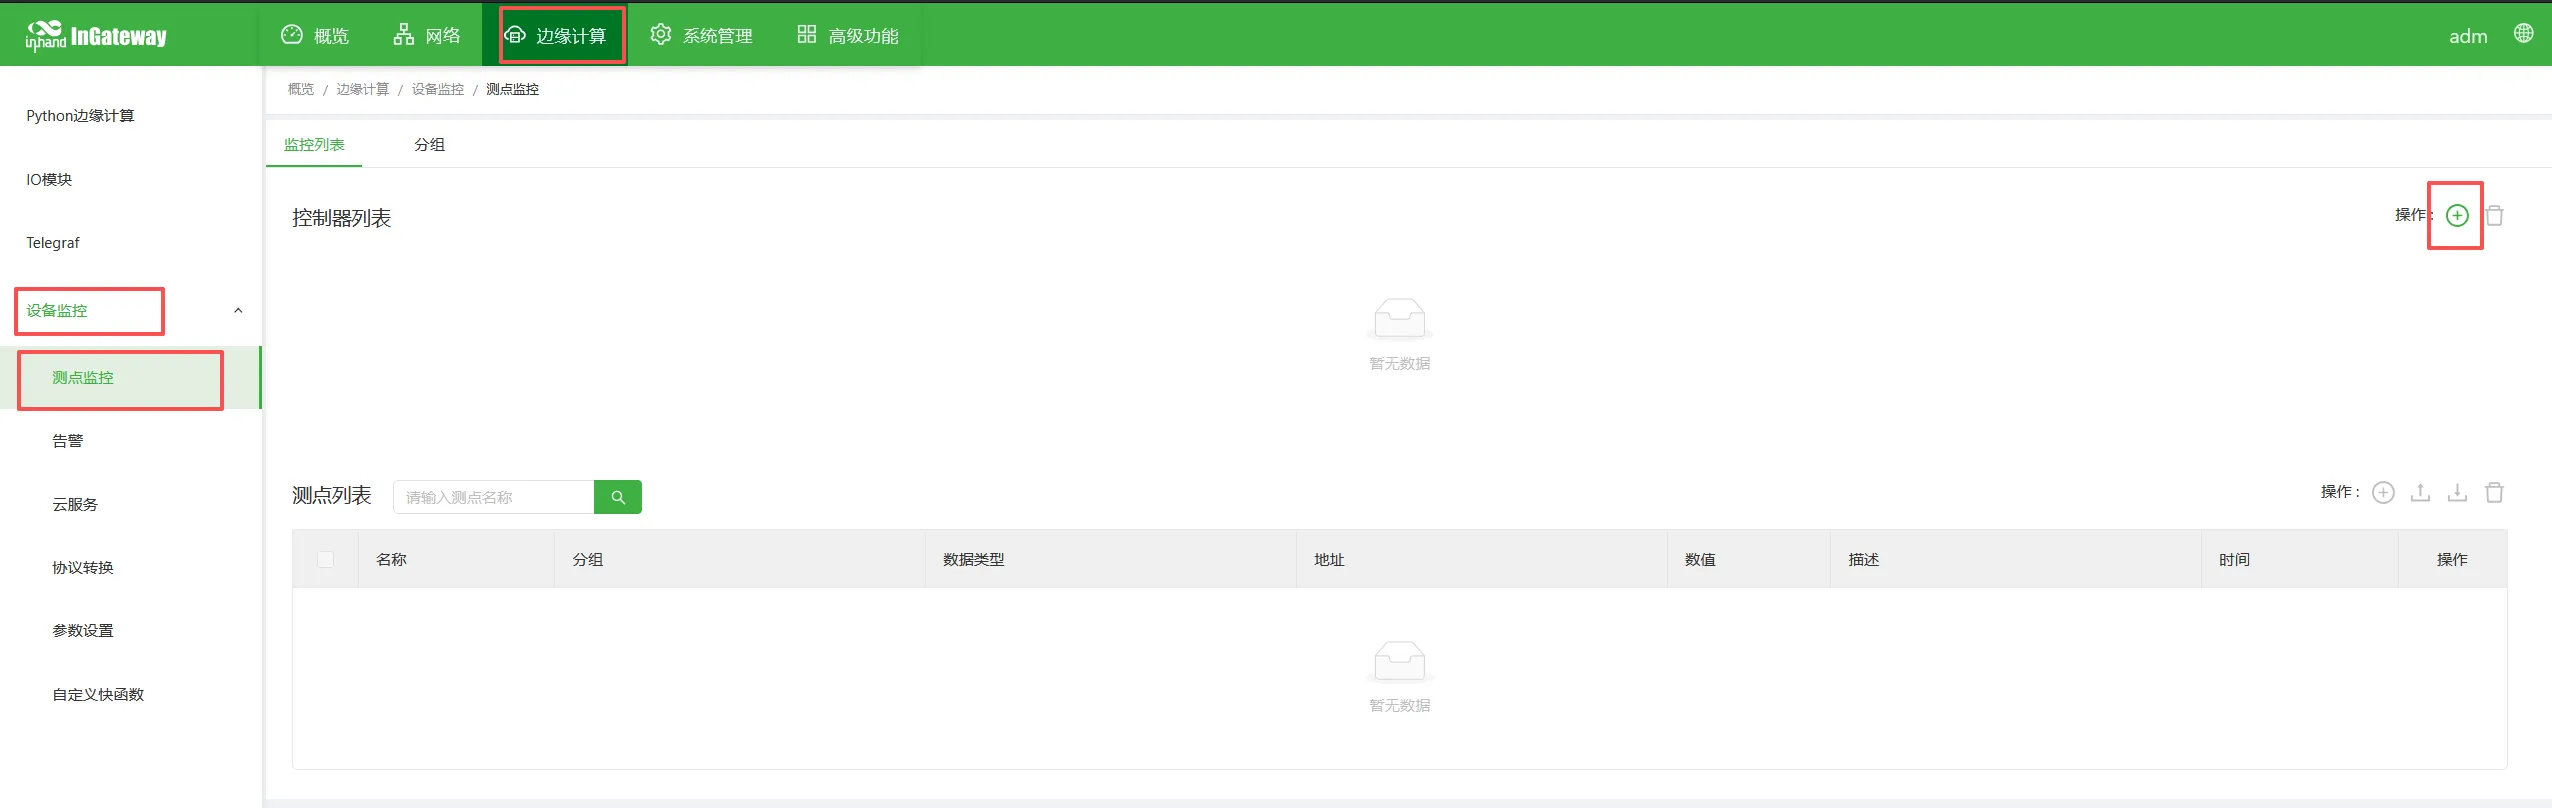Export measuring points via download icon
Image resolution: width=2552 pixels, height=808 pixels.
2457,492
